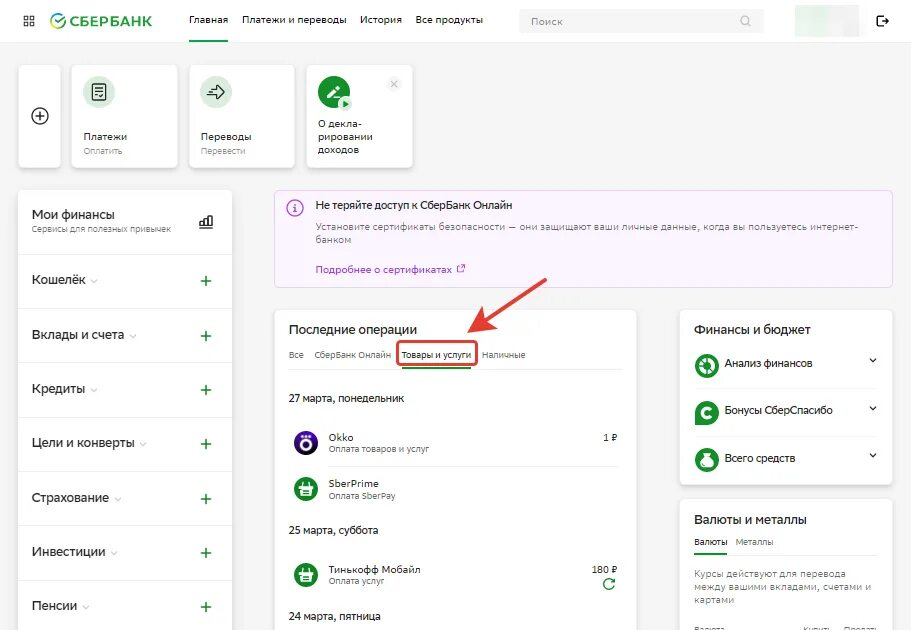Open the Тинькофф Мобайл transaction name
Viewport: 911px width, 630px height.
(374, 570)
